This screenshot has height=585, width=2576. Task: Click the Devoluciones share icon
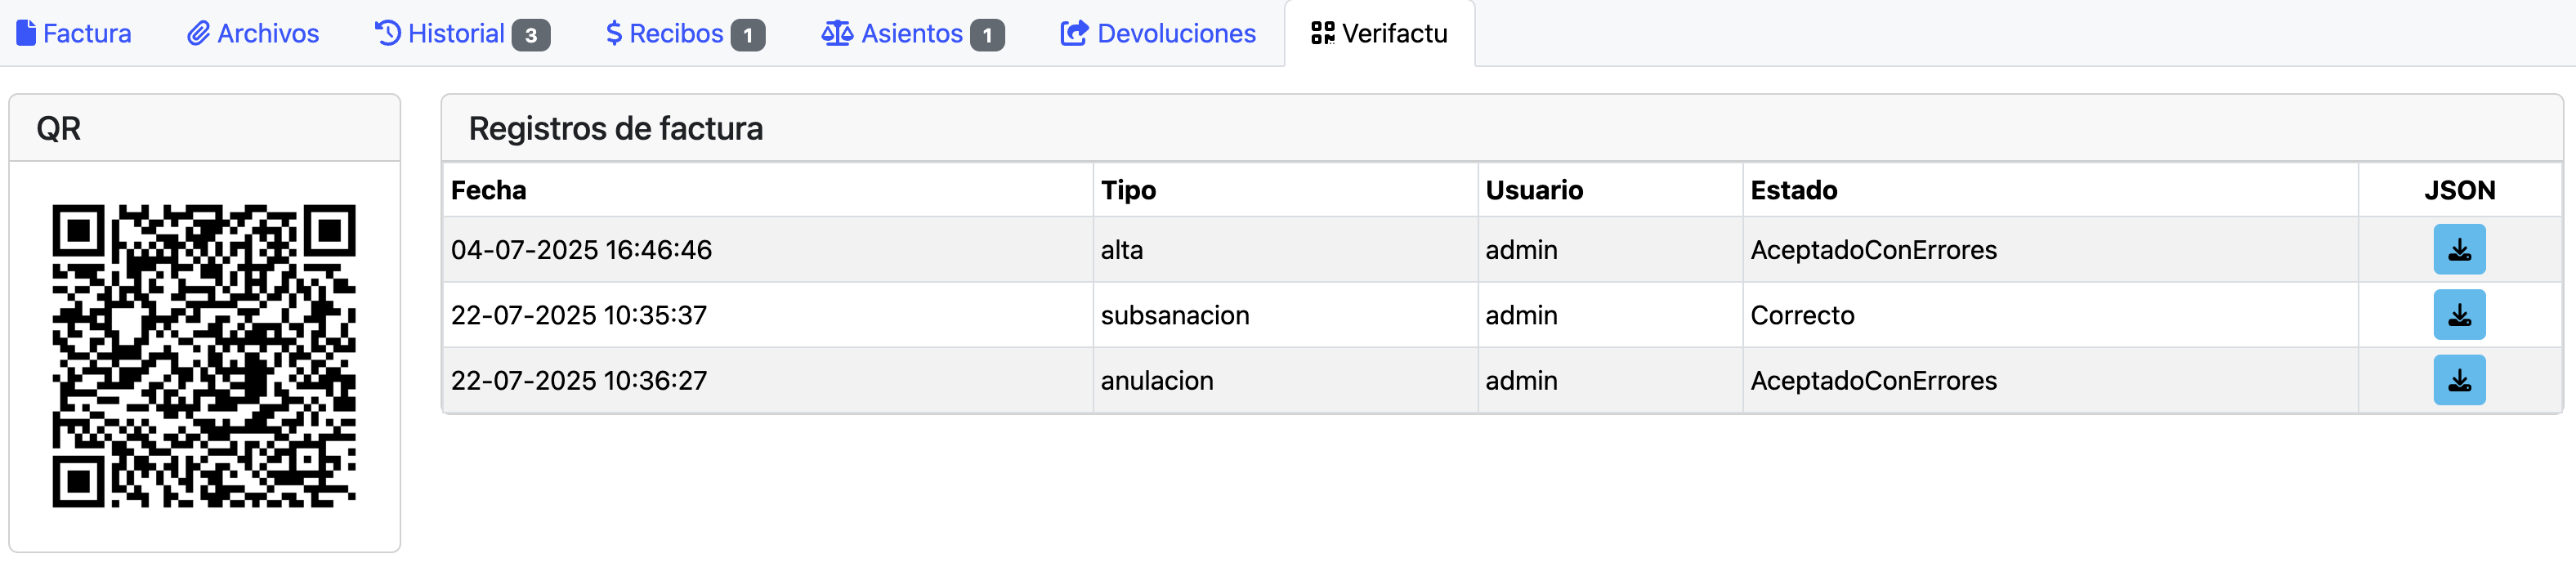tap(1074, 34)
